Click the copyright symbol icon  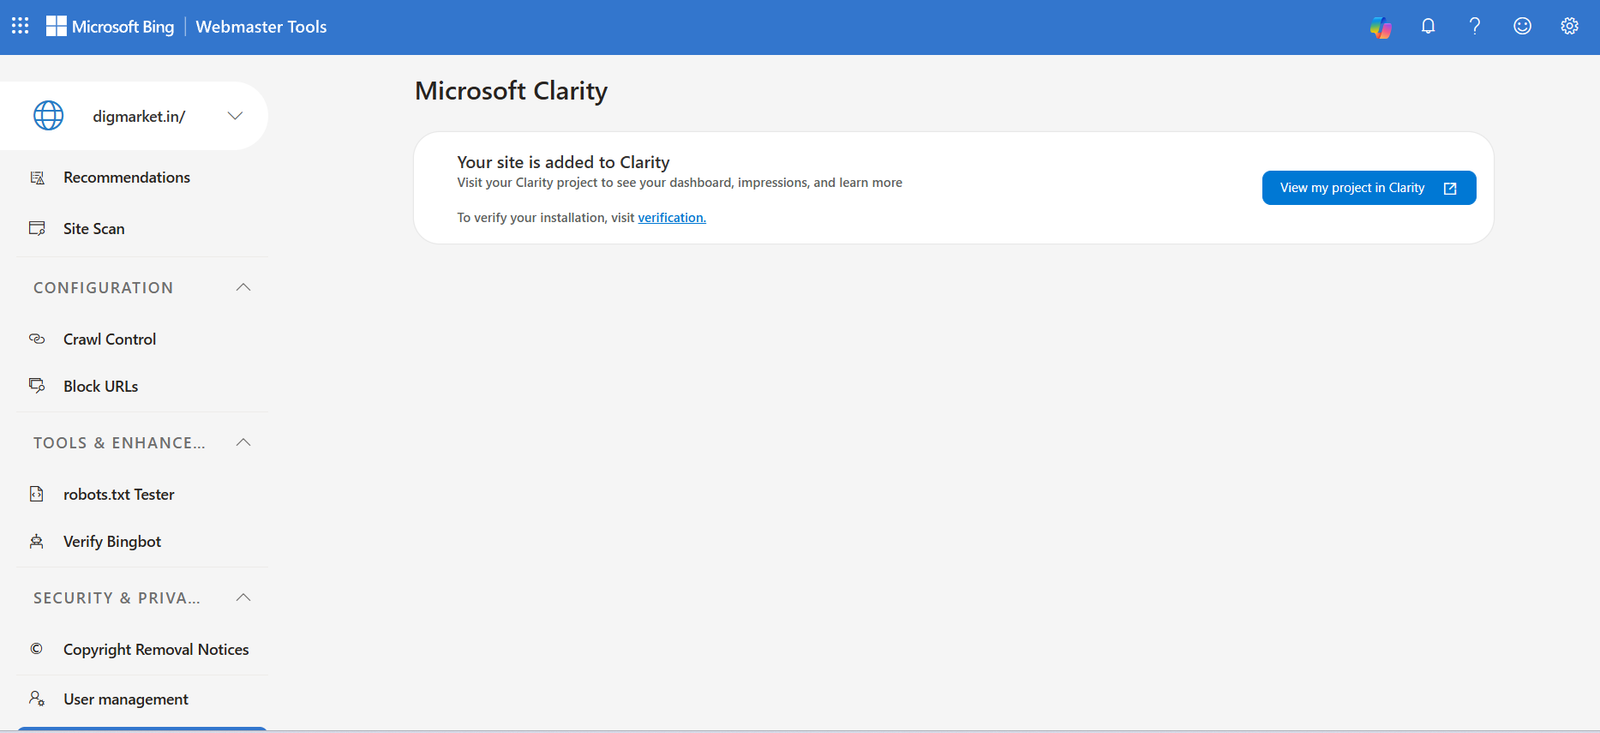pos(37,649)
